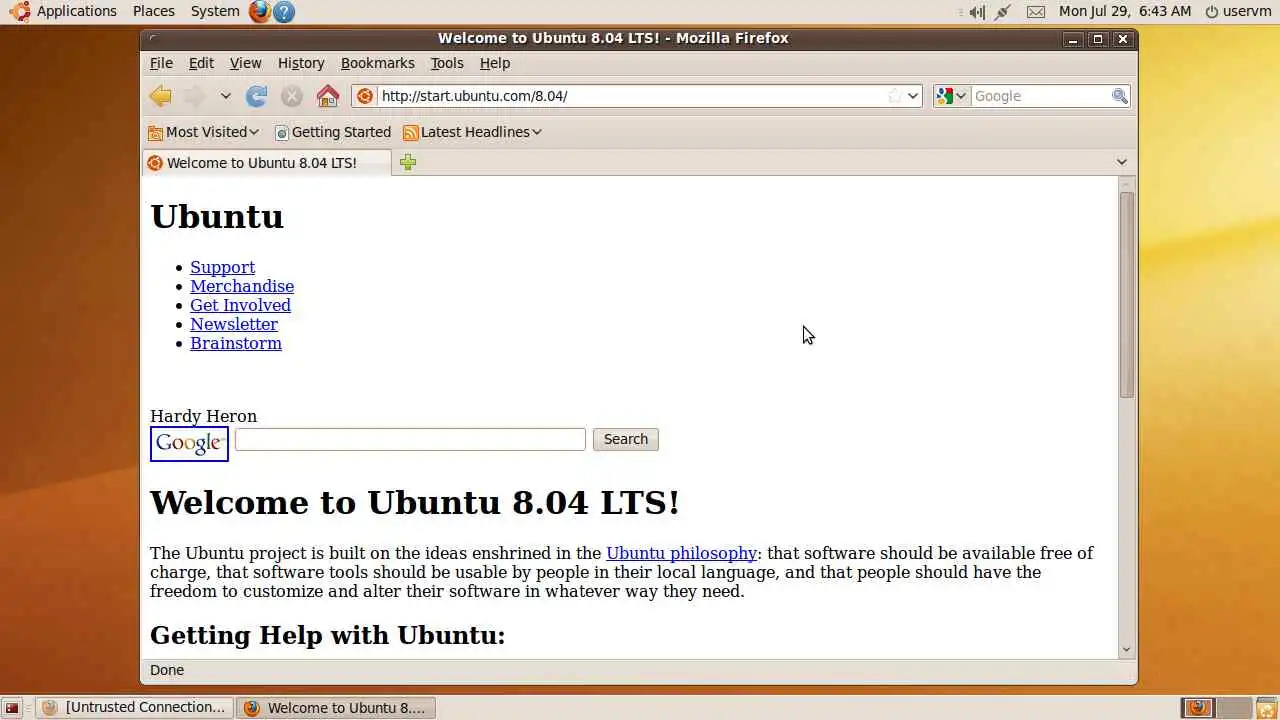
Task: Open the Trash icon in bottom panel
Action: coord(1265,708)
